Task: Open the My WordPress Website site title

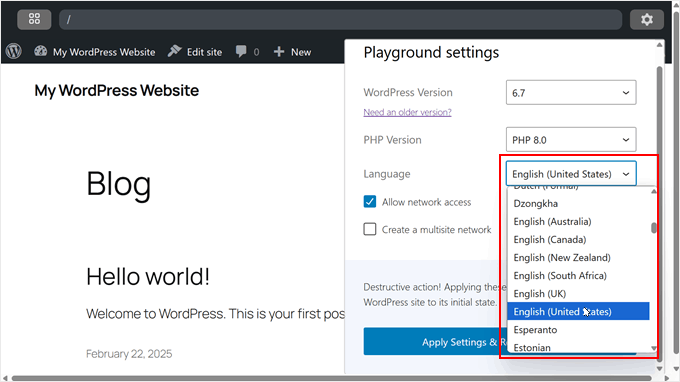Action: tap(117, 91)
